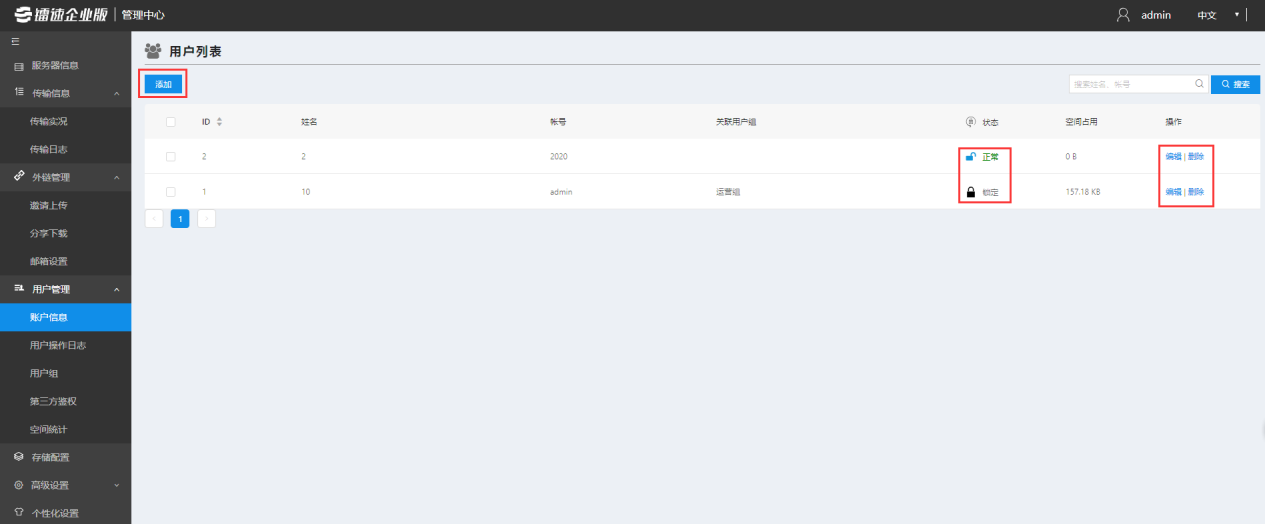Click the name and account search field
The height and width of the screenshot is (524, 1265).
pyautogui.click(x=1130, y=84)
